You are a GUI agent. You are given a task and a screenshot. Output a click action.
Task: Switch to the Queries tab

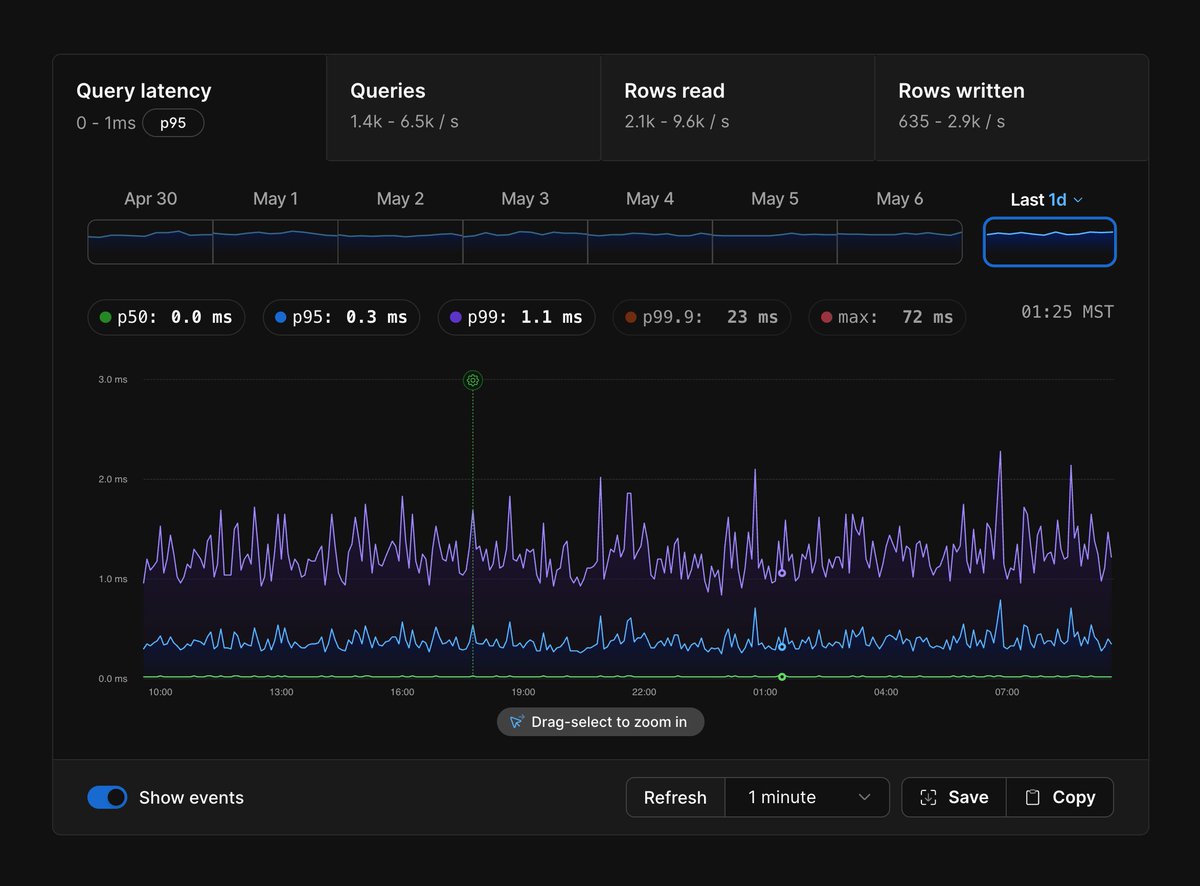pyautogui.click(x=463, y=107)
